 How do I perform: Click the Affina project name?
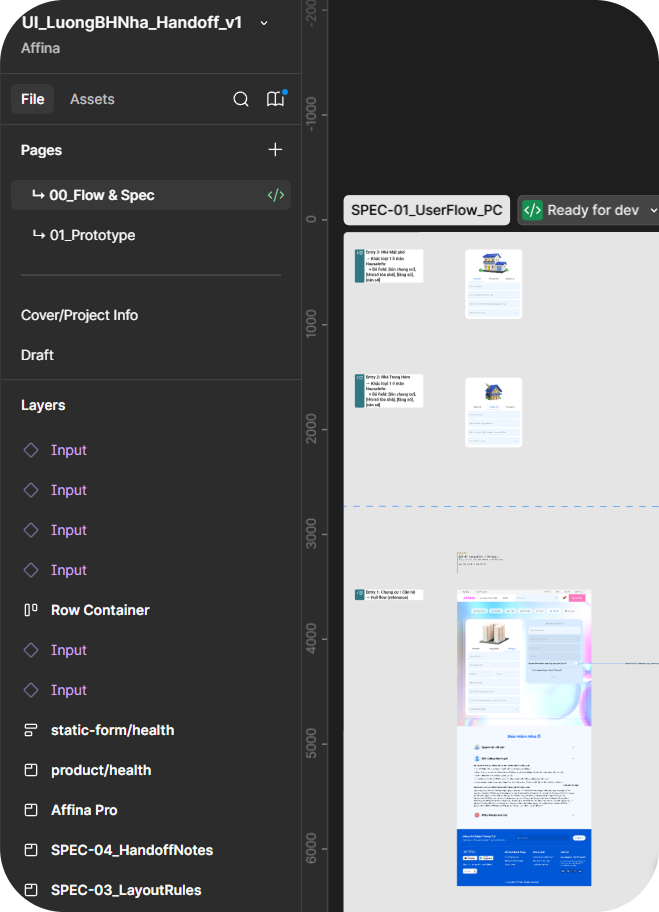tap(40, 48)
